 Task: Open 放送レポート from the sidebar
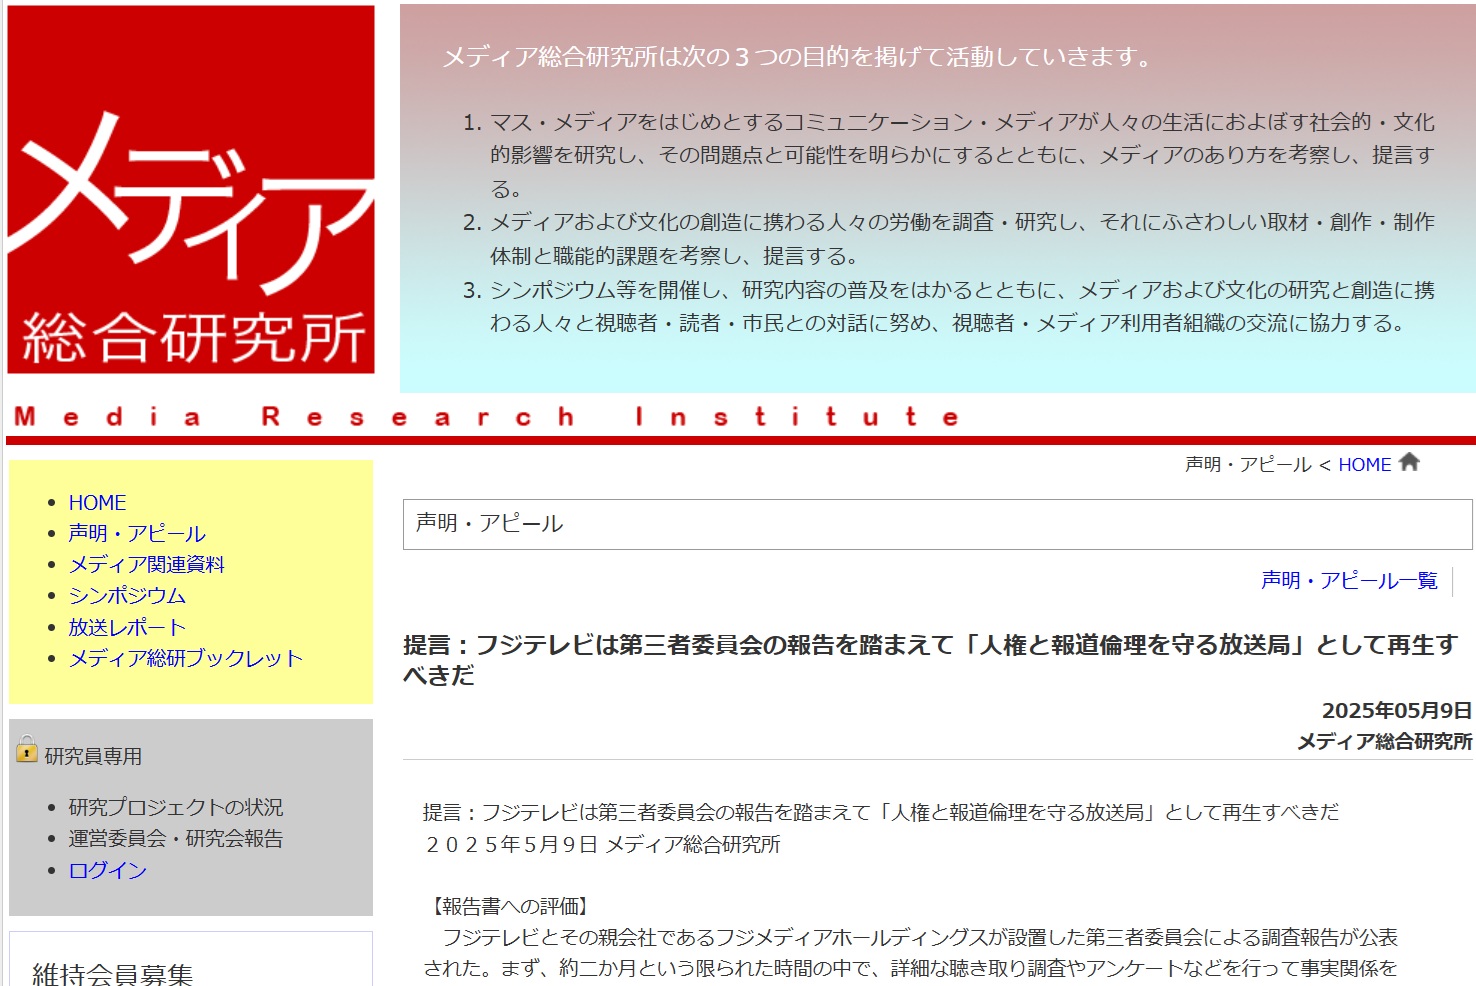(x=127, y=627)
